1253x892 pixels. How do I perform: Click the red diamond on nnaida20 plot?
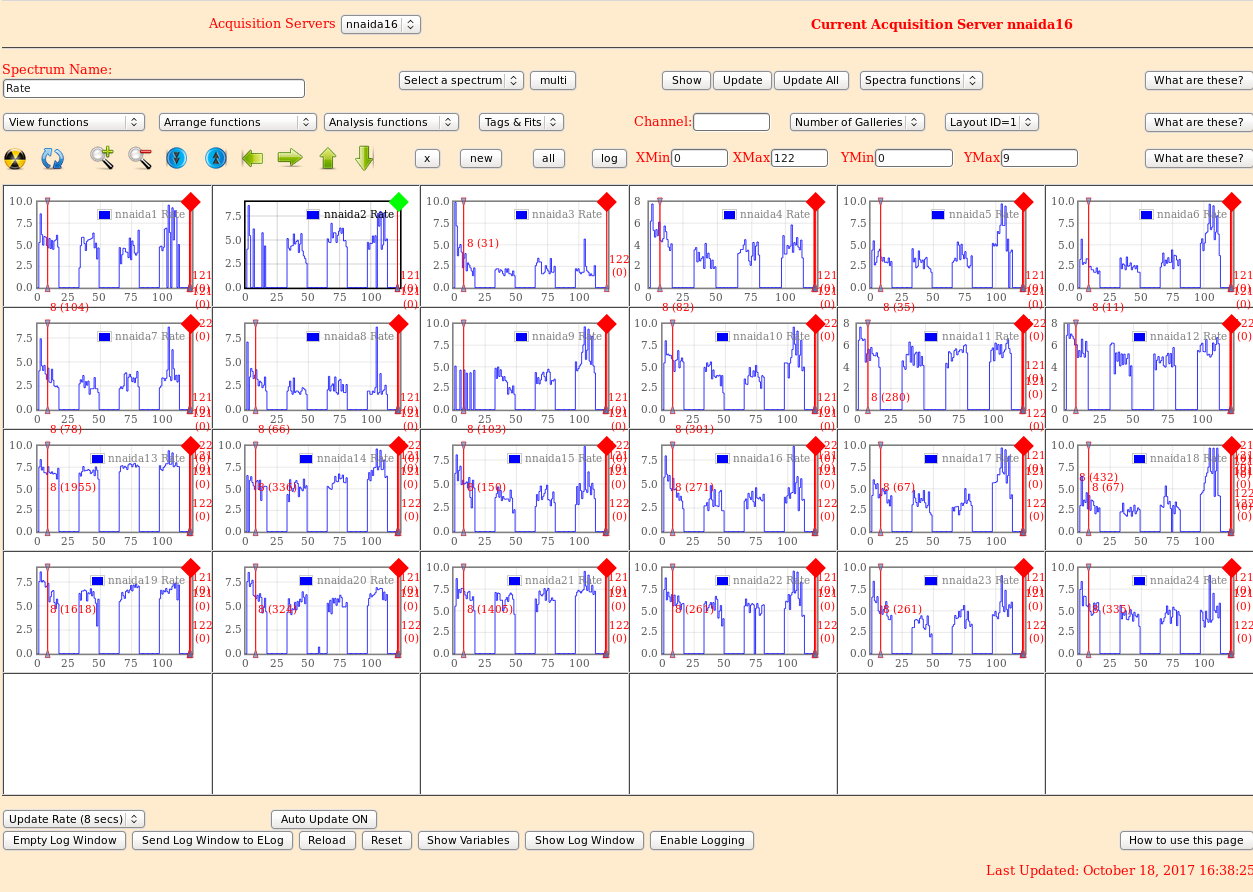pos(398,568)
